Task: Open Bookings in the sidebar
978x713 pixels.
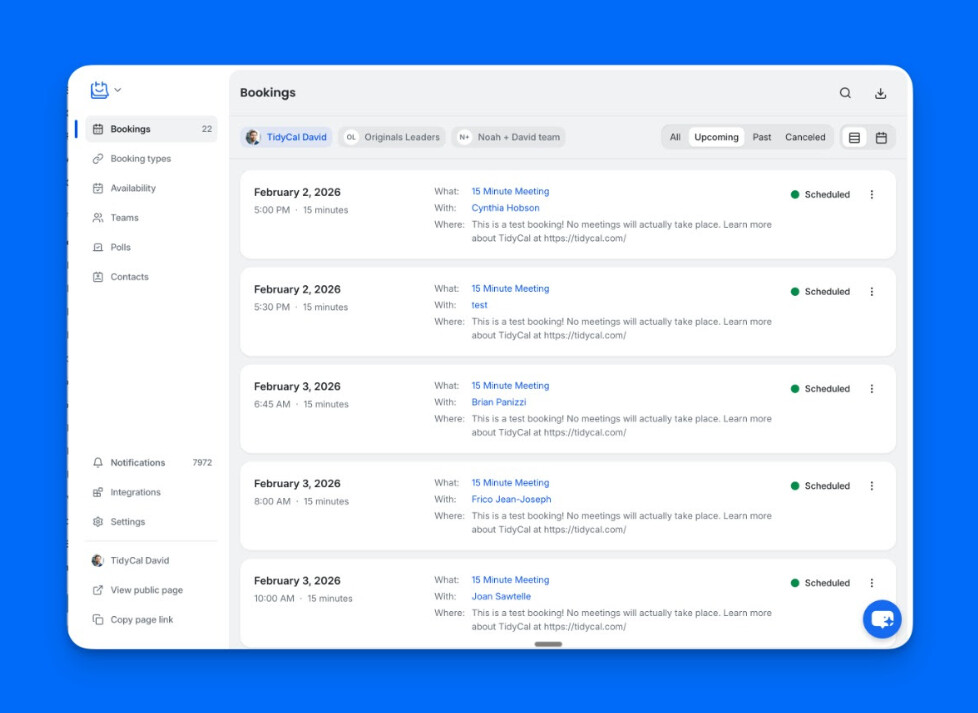Action: [x=152, y=129]
